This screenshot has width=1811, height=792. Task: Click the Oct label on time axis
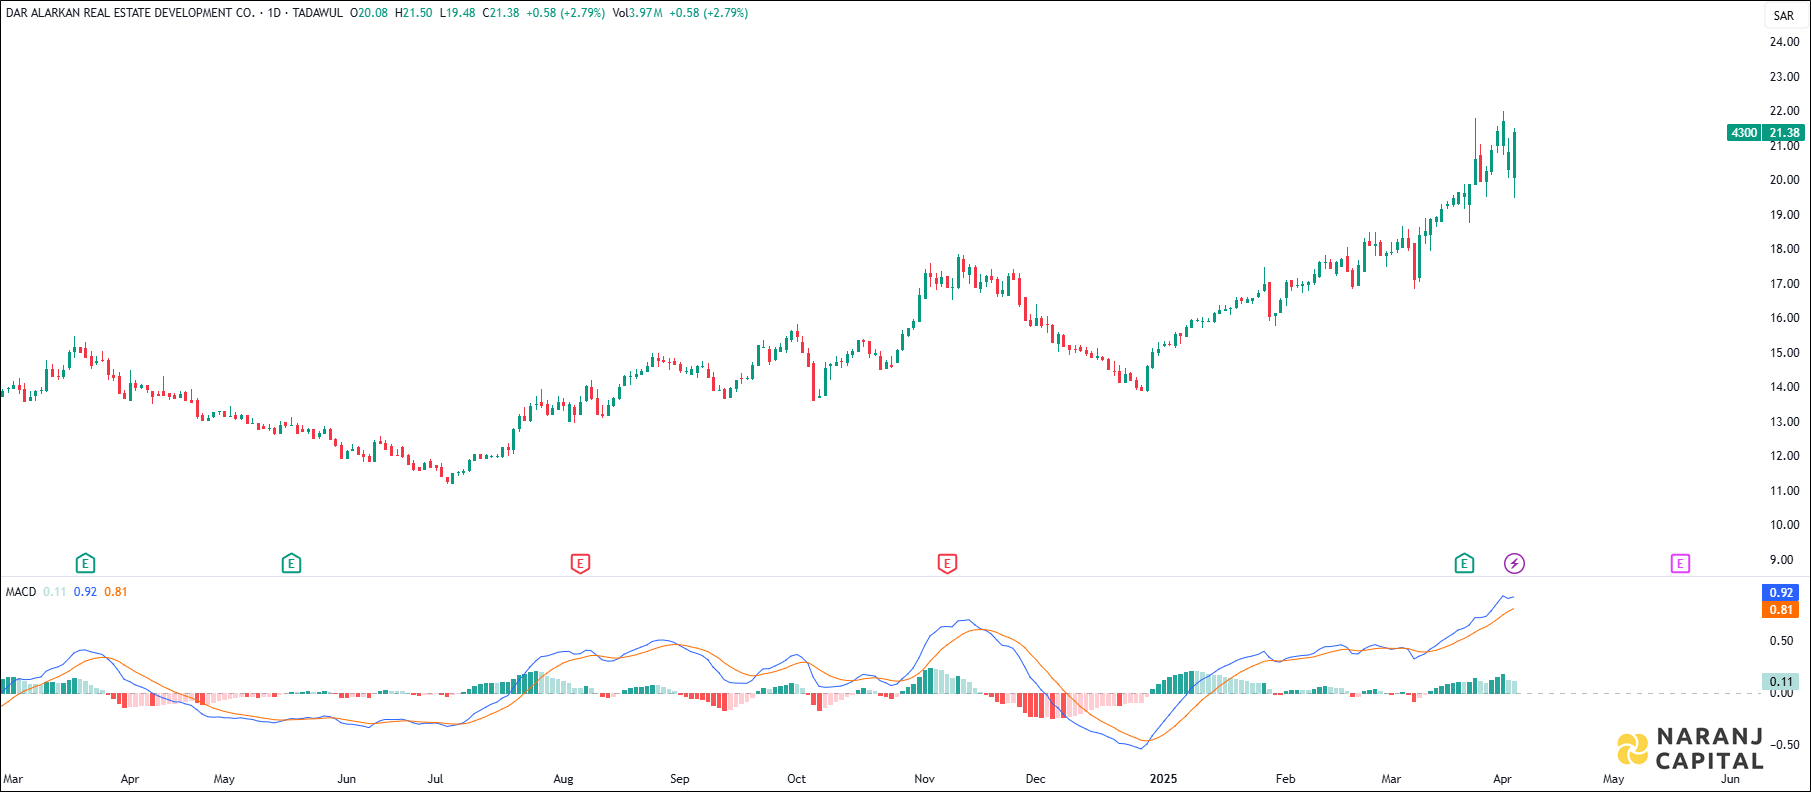(796, 779)
